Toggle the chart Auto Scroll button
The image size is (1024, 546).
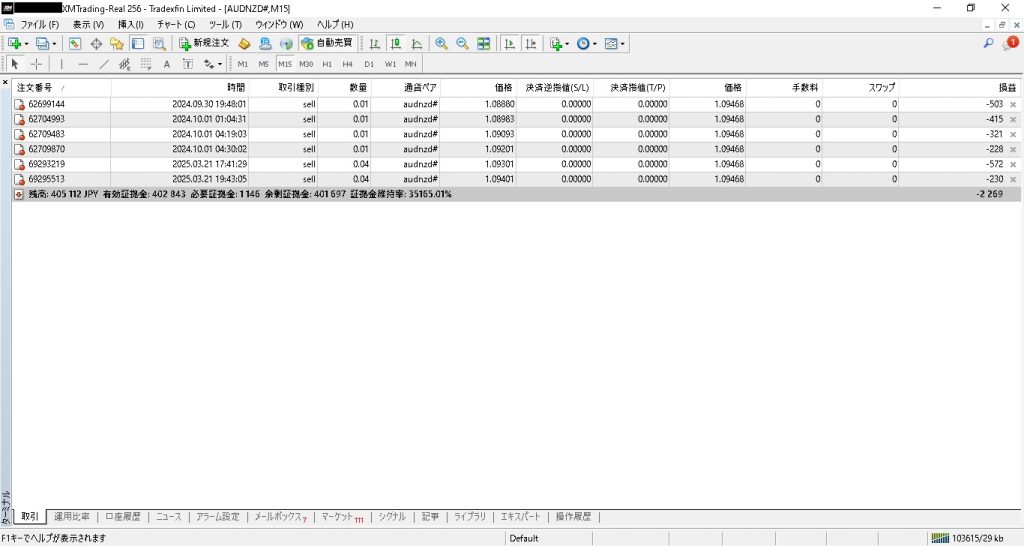point(509,44)
